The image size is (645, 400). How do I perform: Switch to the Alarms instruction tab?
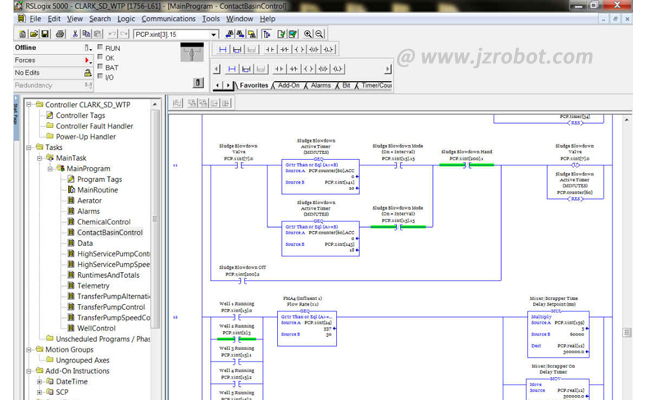[x=320, y=86]
